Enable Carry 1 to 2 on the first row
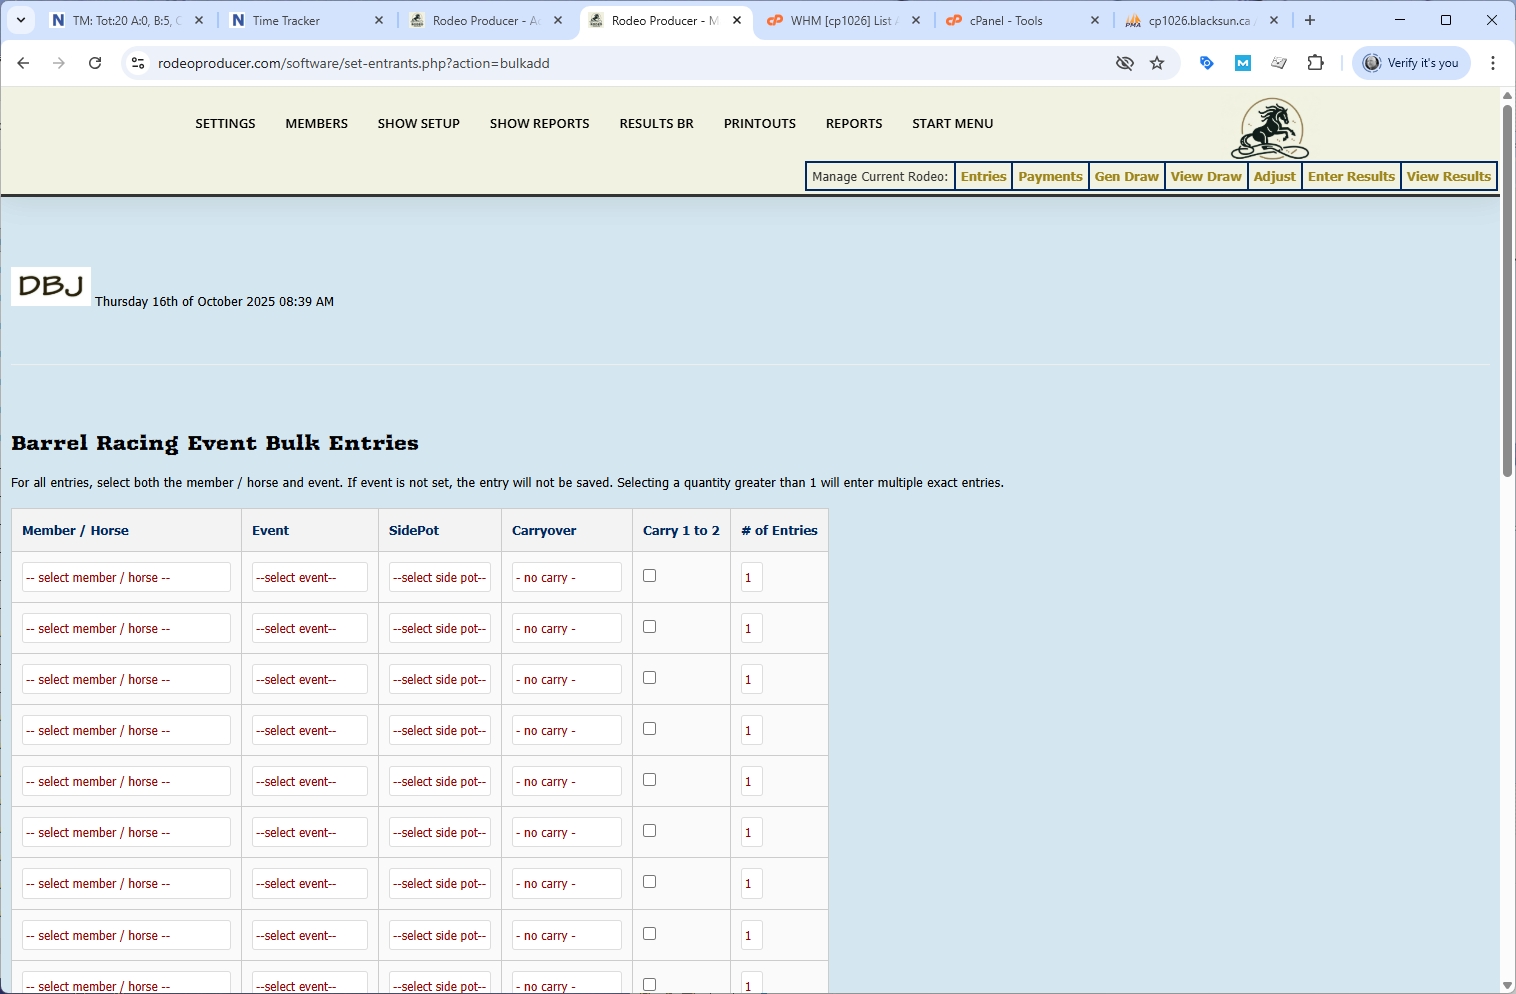The height and width of the screenshot is (994, 1516). (x=649, y=575)
